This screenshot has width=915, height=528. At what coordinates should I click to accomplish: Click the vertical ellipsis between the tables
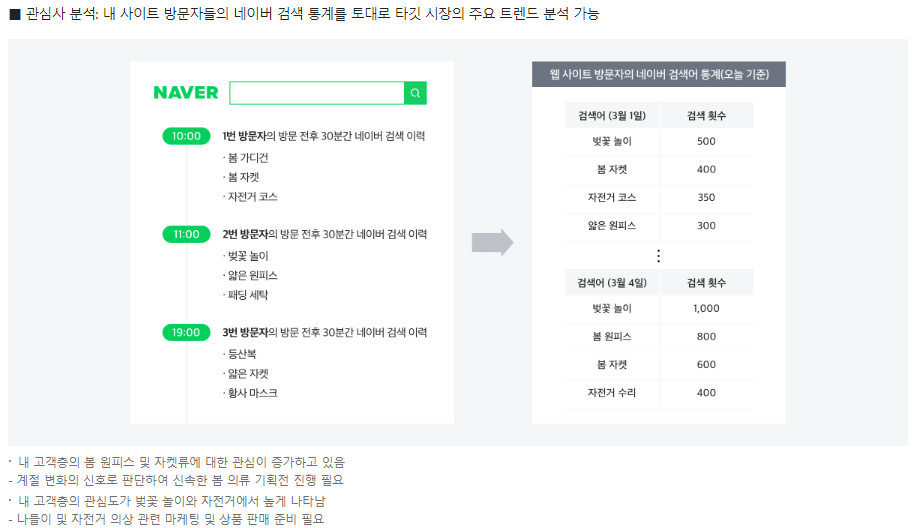658,256
